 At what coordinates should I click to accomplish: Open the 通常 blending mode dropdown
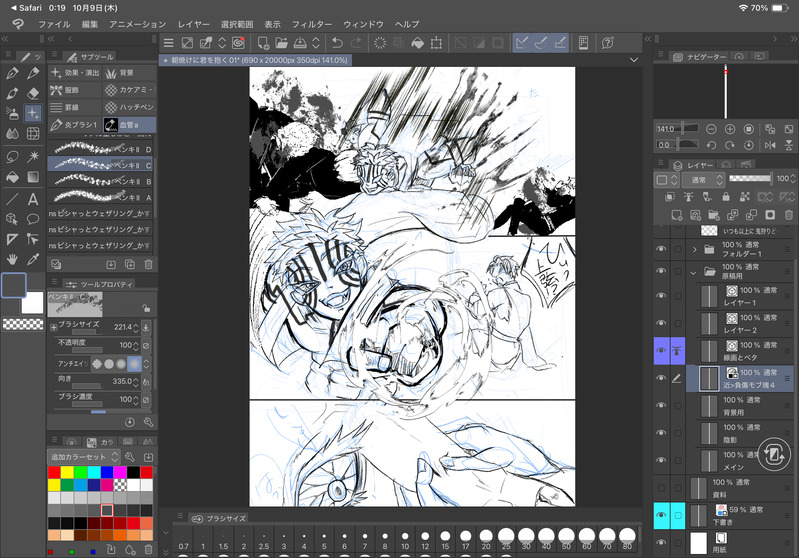(704, 179)
